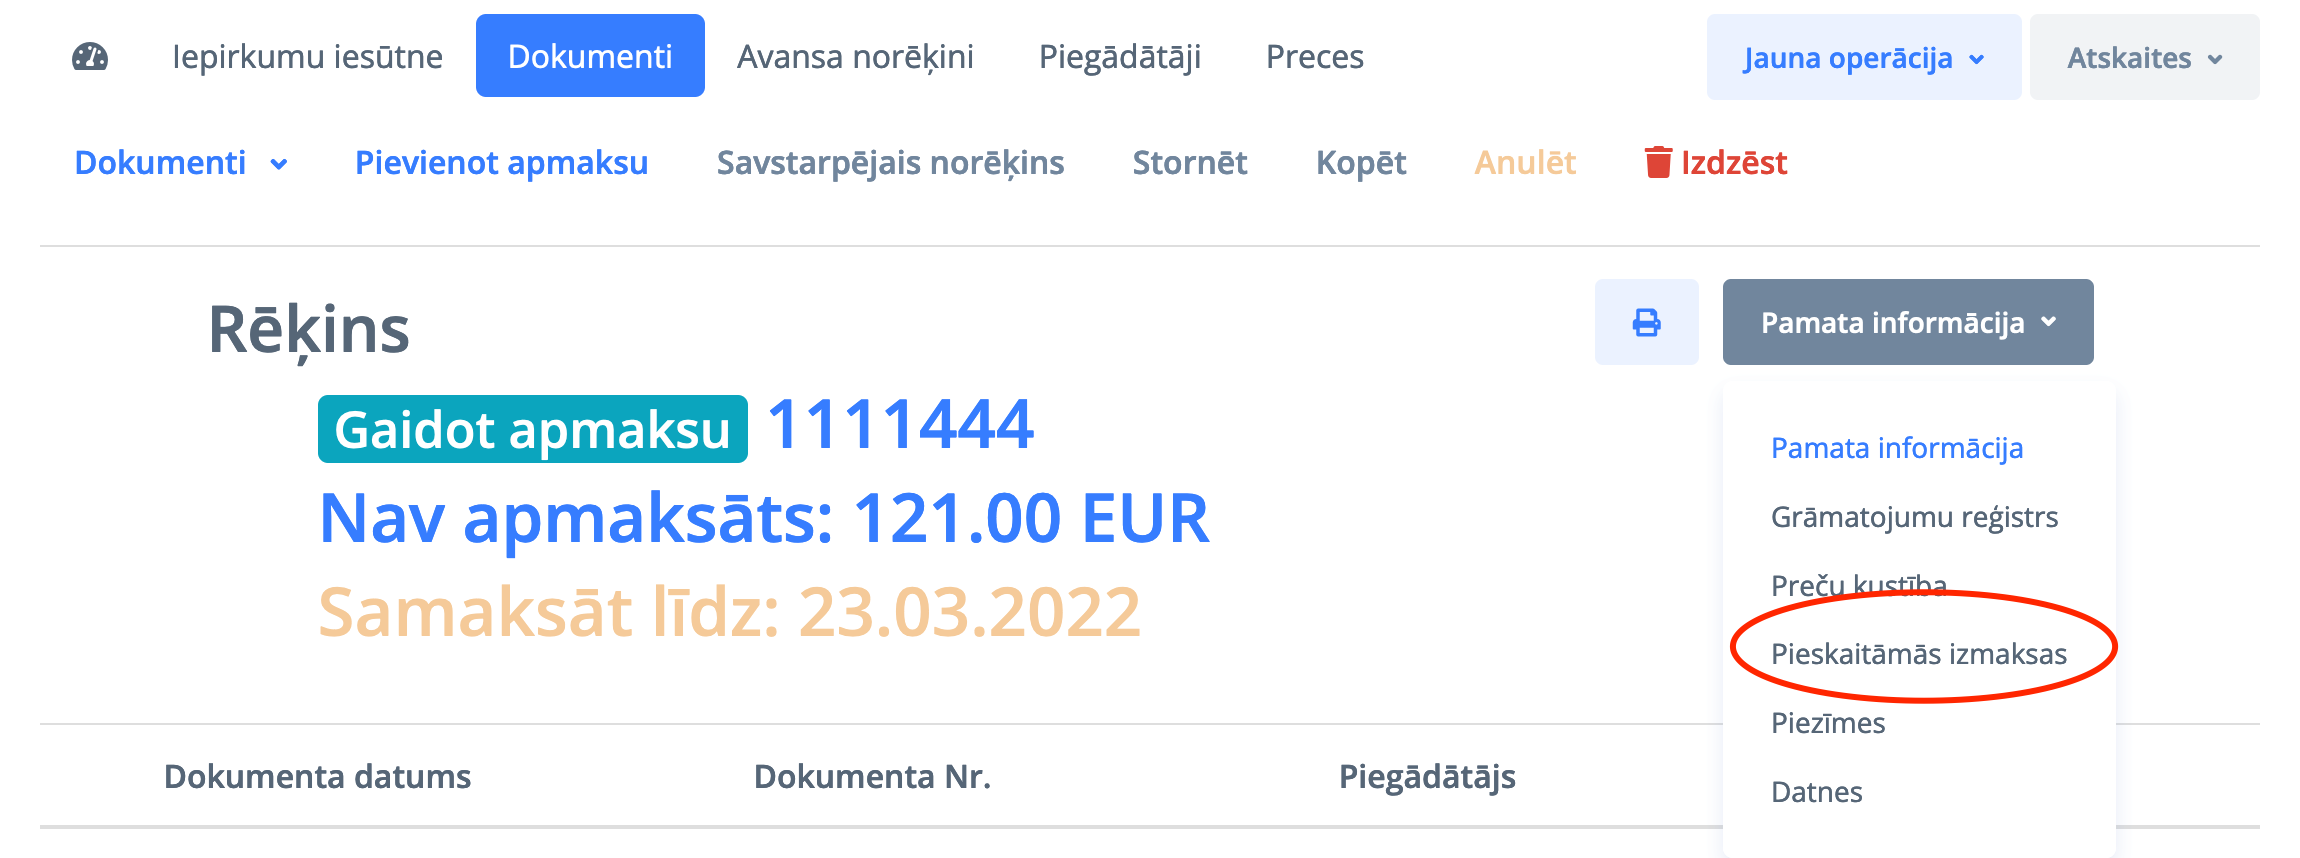Switch to the Dokumenti main tab
Viewport: 2300px width, 858px height.
pos(590,57)
